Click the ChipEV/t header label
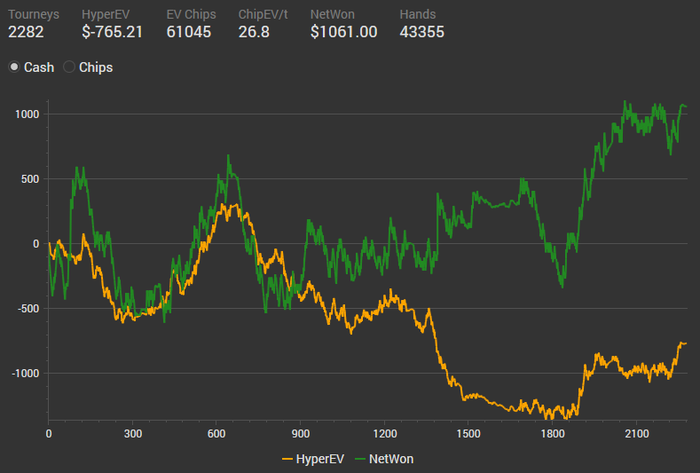 click(263, 14)
